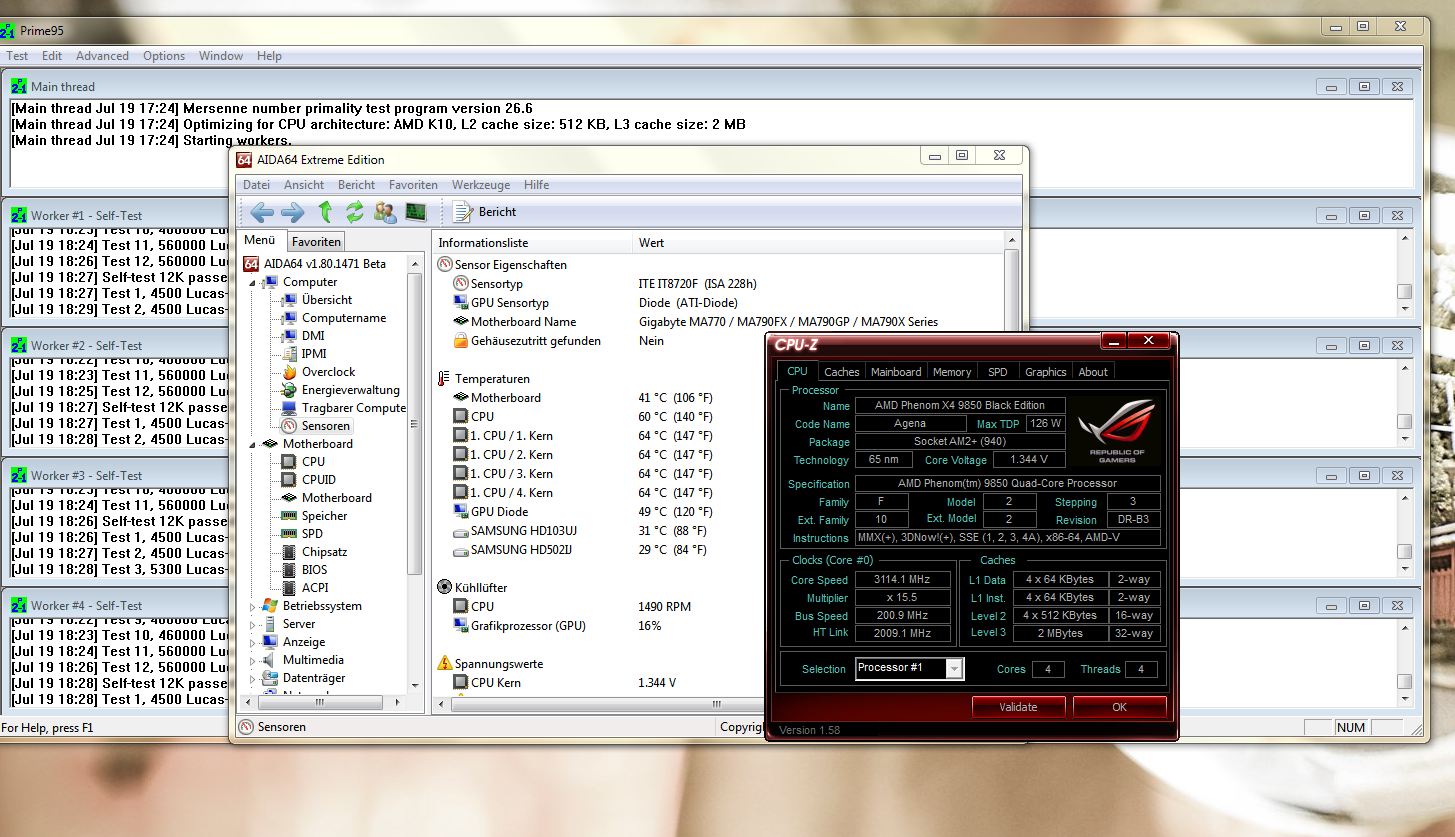Switch to the Menü tab in AIDA64
Viewport: 1455px width, 837px height.
point(259,240)
